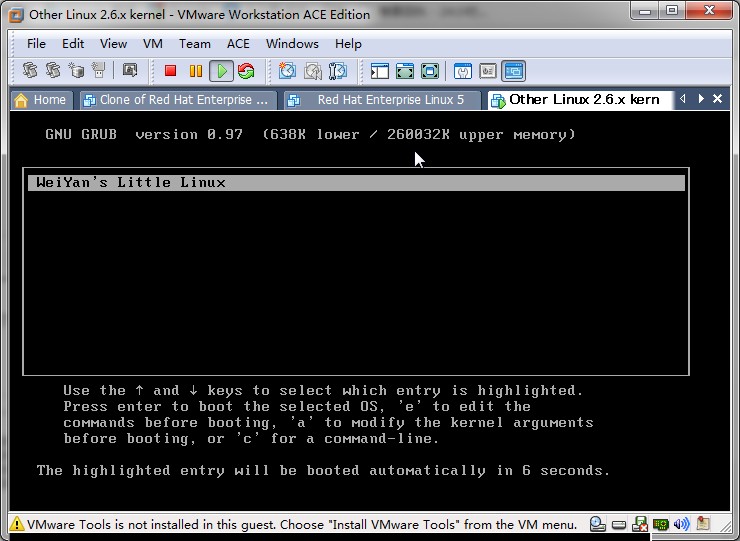Select the Other Linux 2.6.x kern tab
Image resolution: width=740 pixels, height=541 pixels.
[x=580, y=100]
